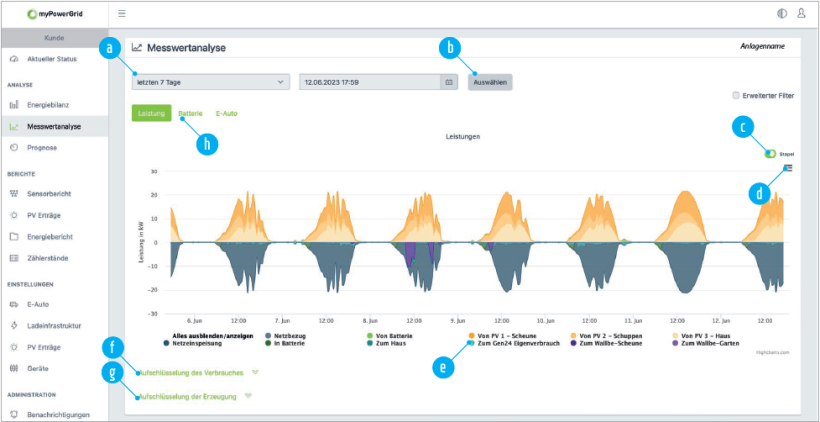The width and height of the screenshot is (820, 422).
Task: Toggle the Stapel stacking switch
Action: (x=770, y=154)
